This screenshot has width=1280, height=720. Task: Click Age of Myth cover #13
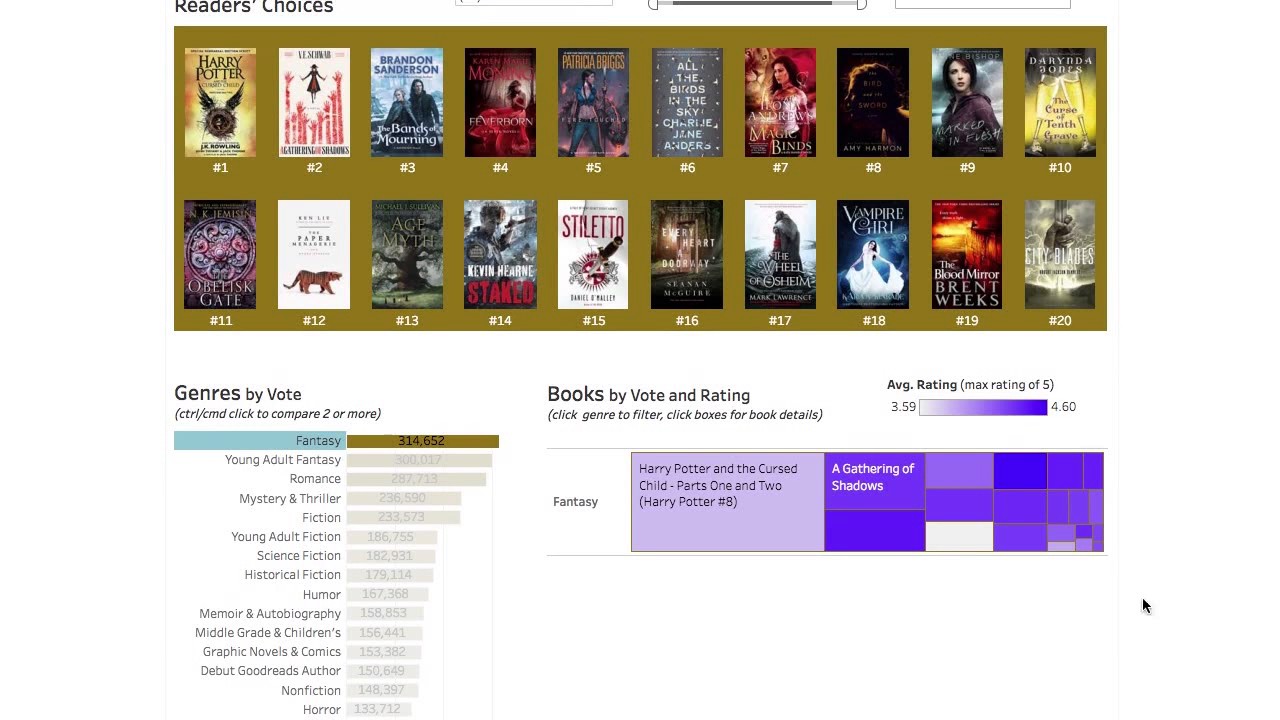407,255
